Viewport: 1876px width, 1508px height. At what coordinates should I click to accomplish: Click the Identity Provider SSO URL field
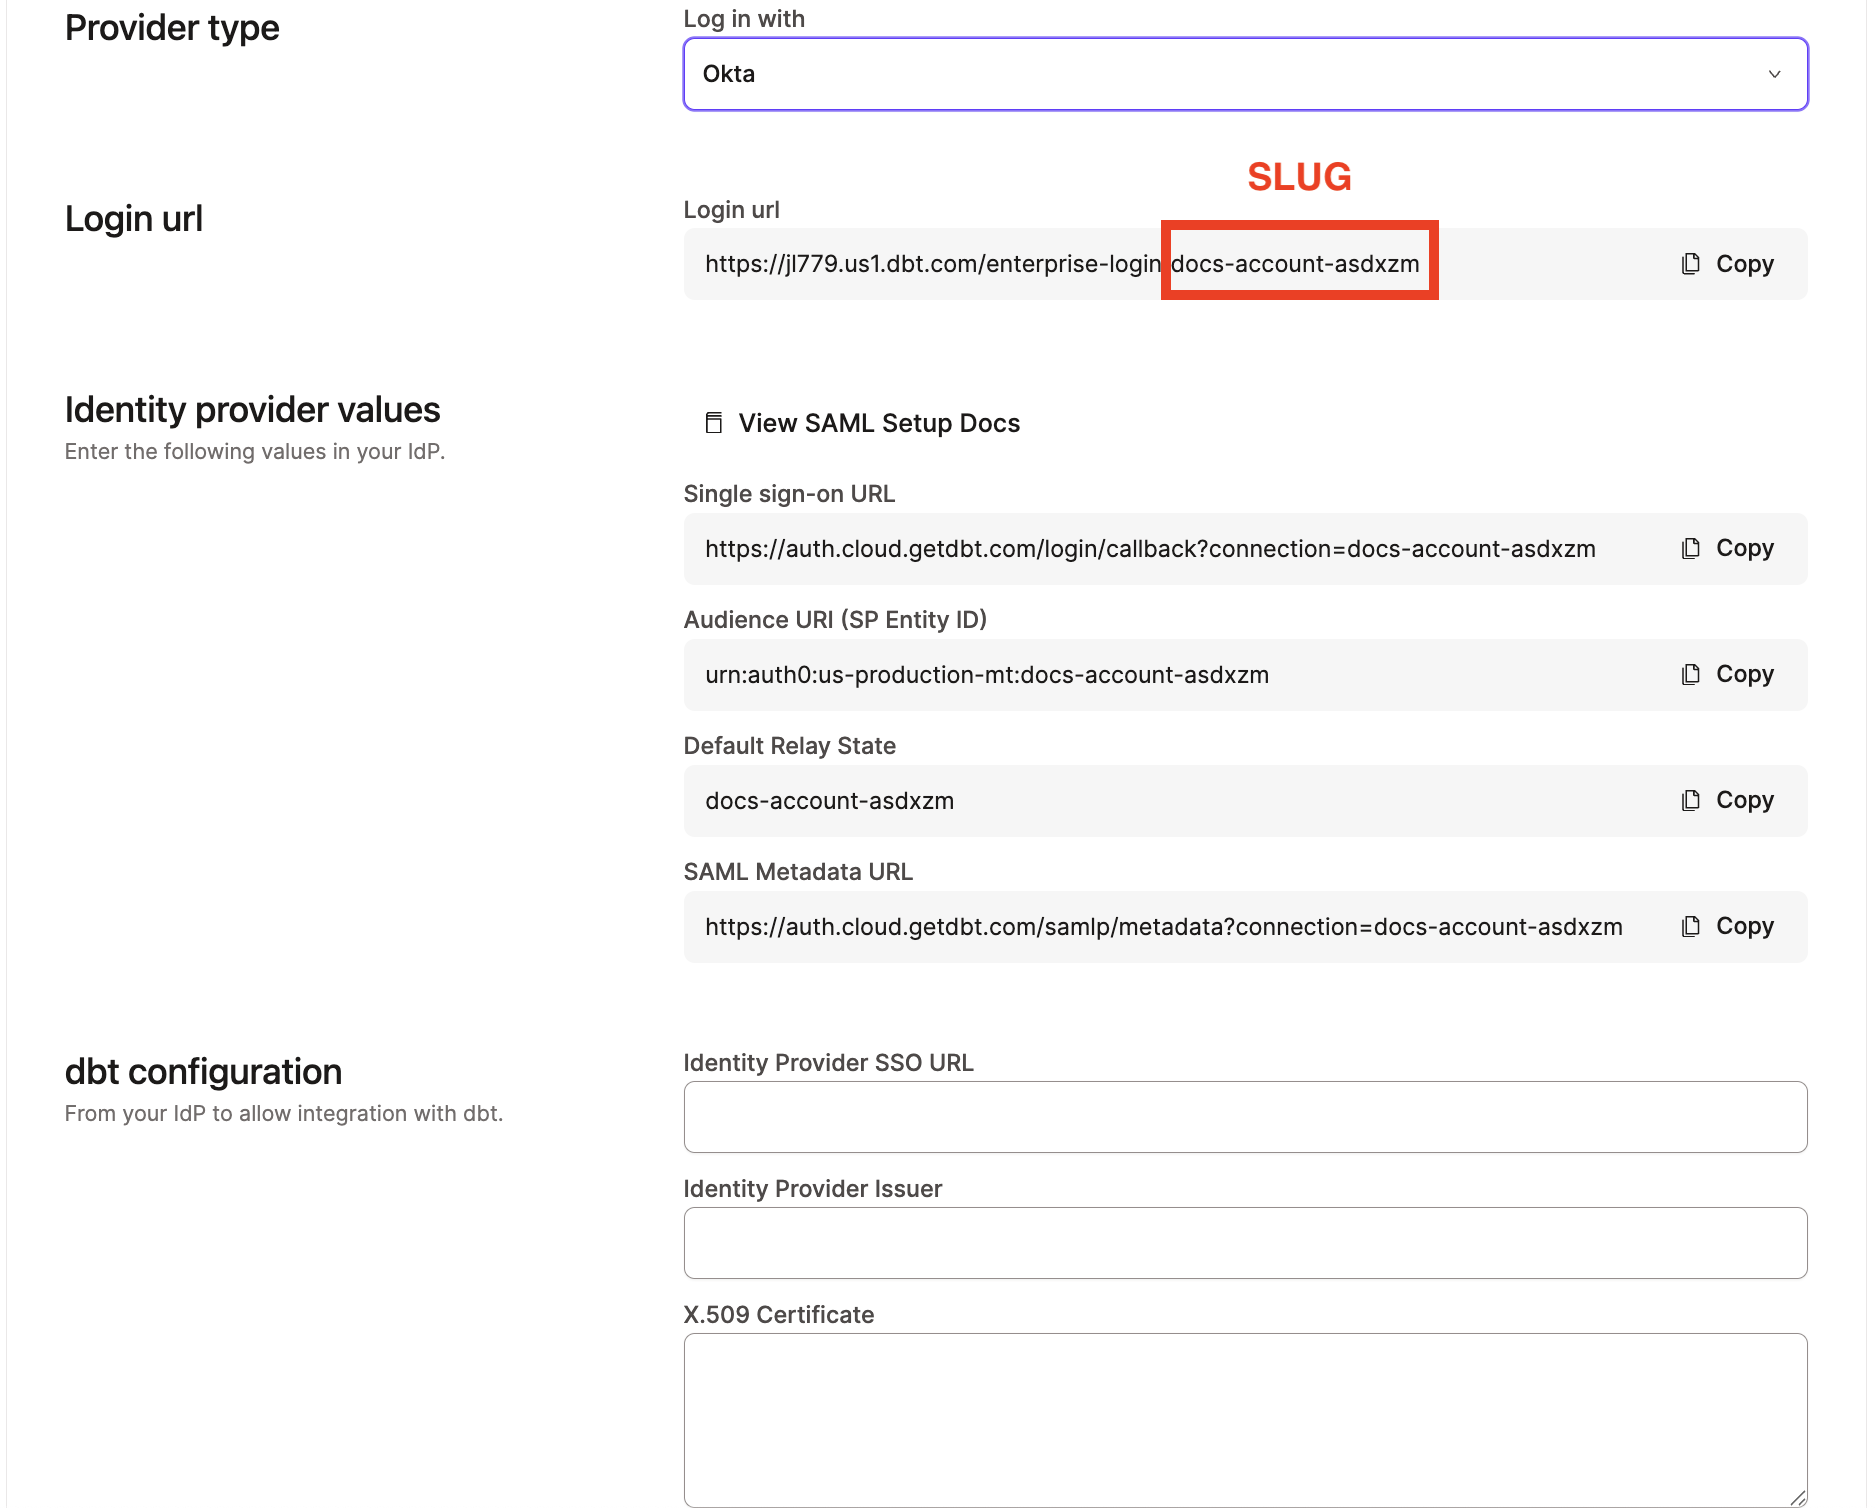pos(1245,1117)
